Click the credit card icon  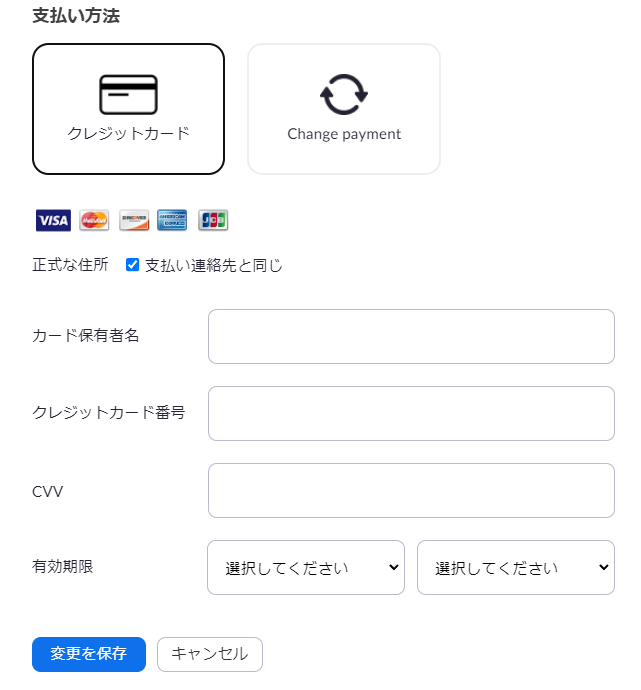point(128,94)
